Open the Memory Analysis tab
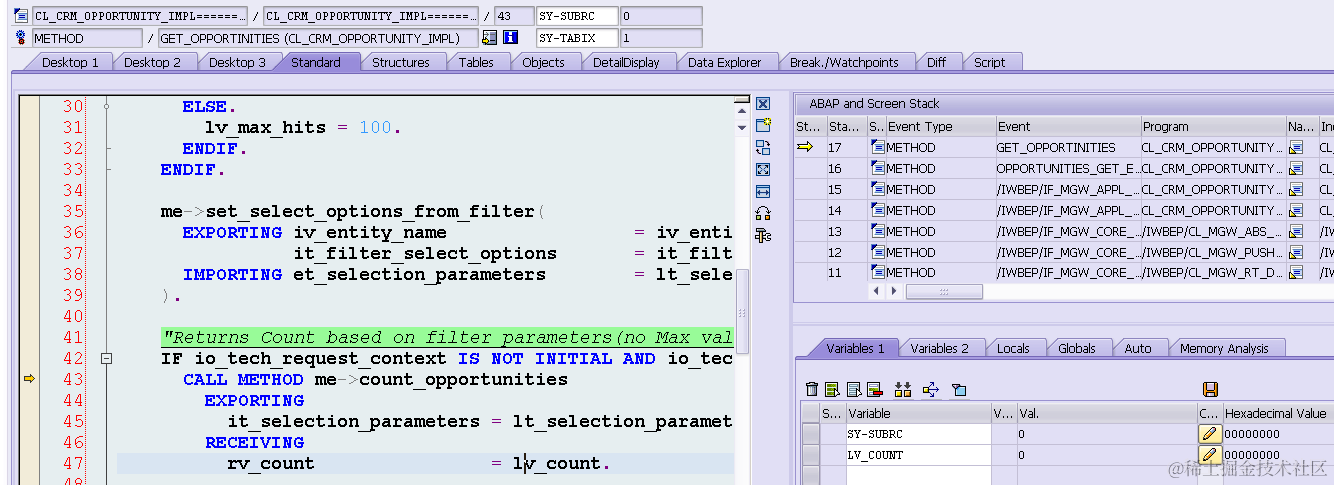1334x485 pixels. 1225,348
